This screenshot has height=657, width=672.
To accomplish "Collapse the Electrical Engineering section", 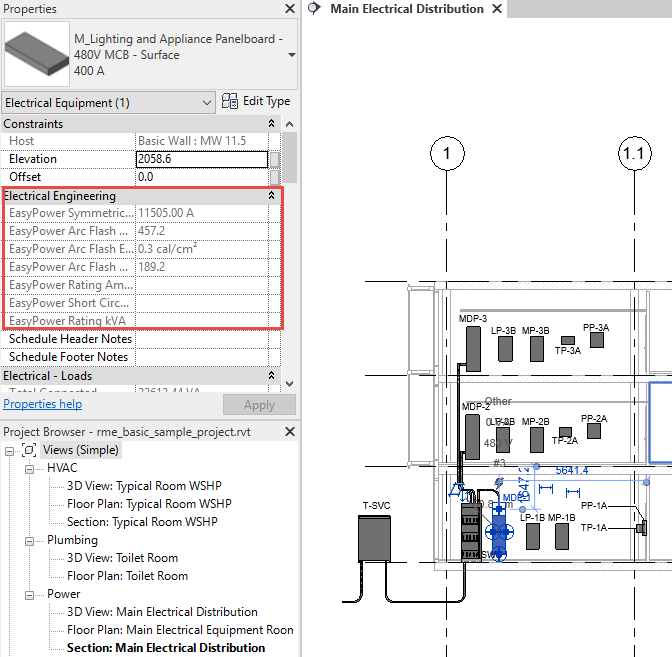I will point(271,196).
